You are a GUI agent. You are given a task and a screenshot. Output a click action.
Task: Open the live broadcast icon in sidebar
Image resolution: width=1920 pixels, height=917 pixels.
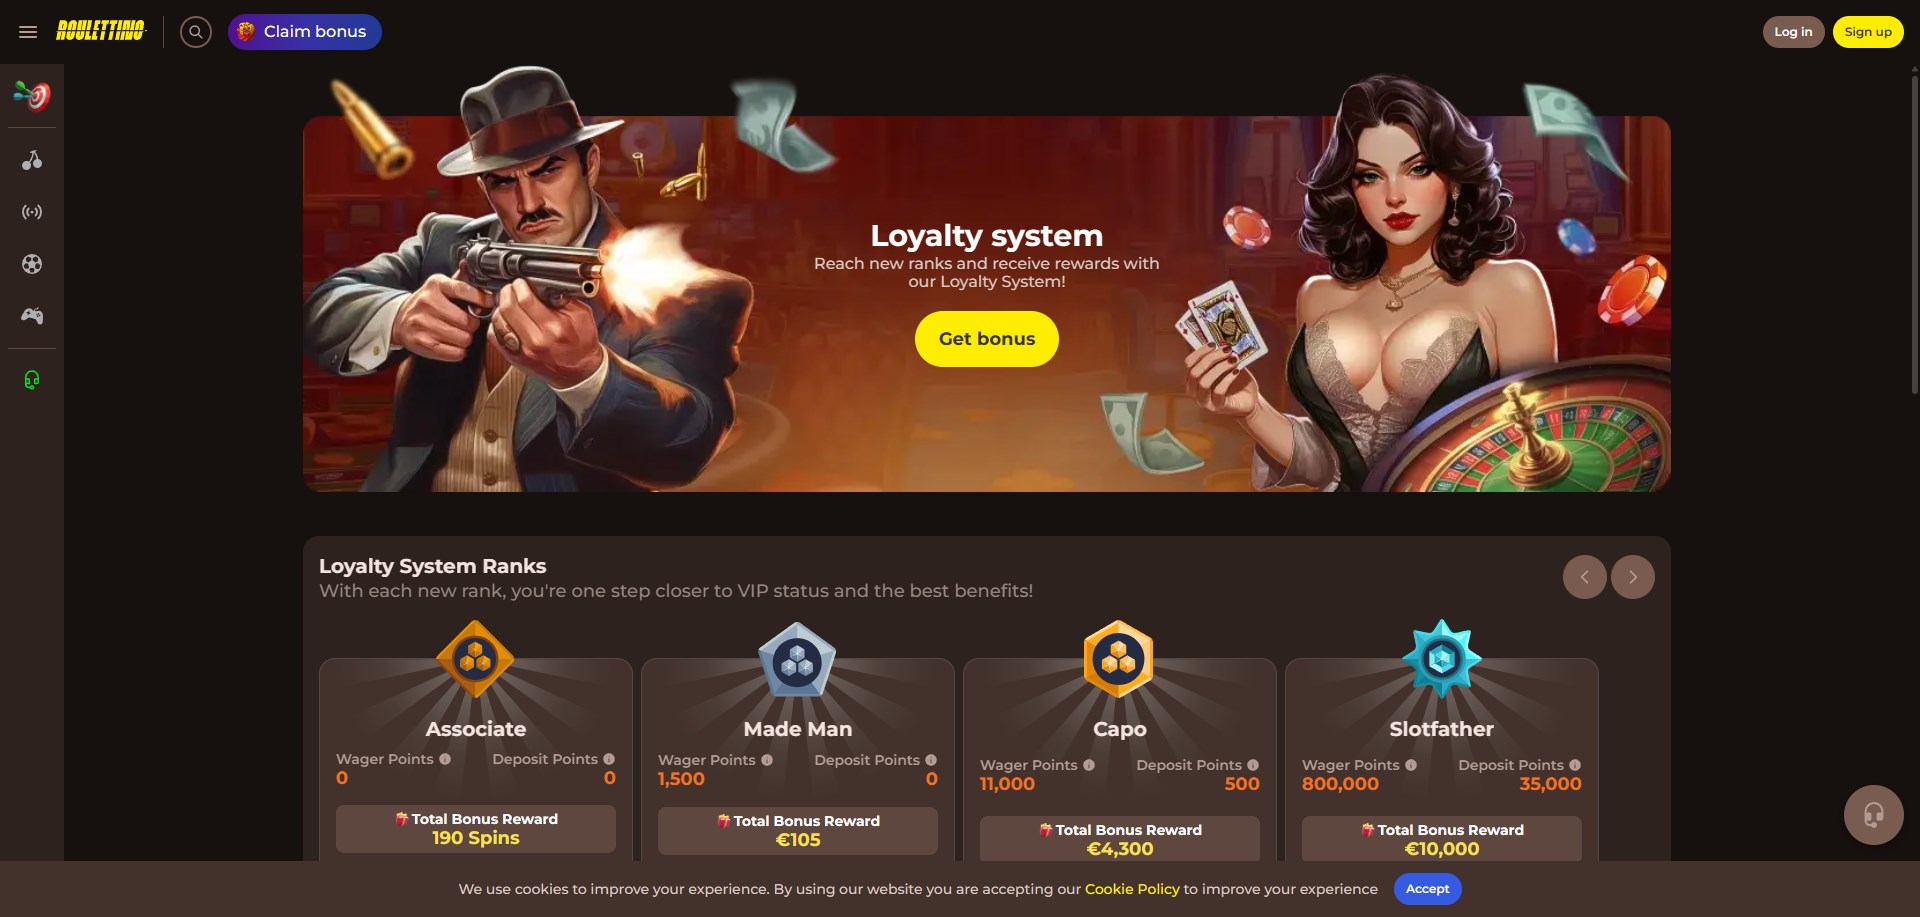pos(32,212)
